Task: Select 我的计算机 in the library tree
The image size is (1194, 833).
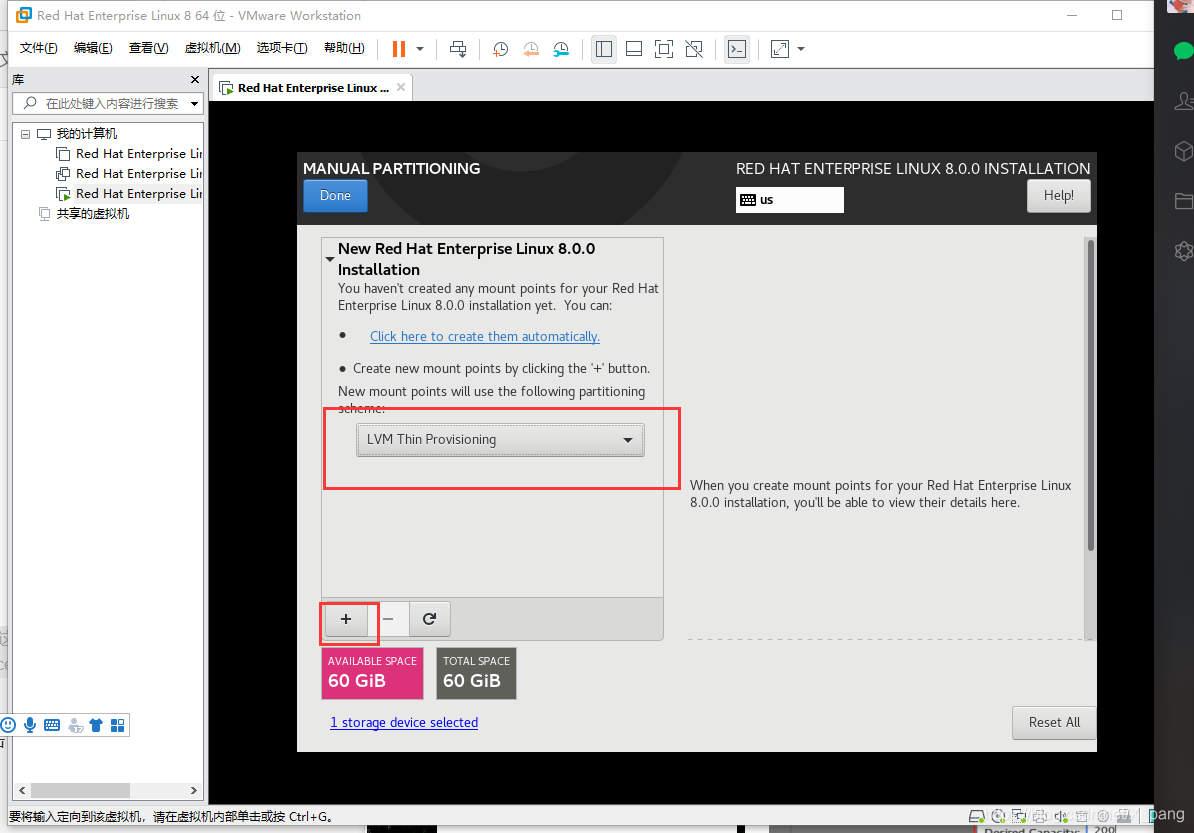Action: pyautogui.click(x=87, y=134)
